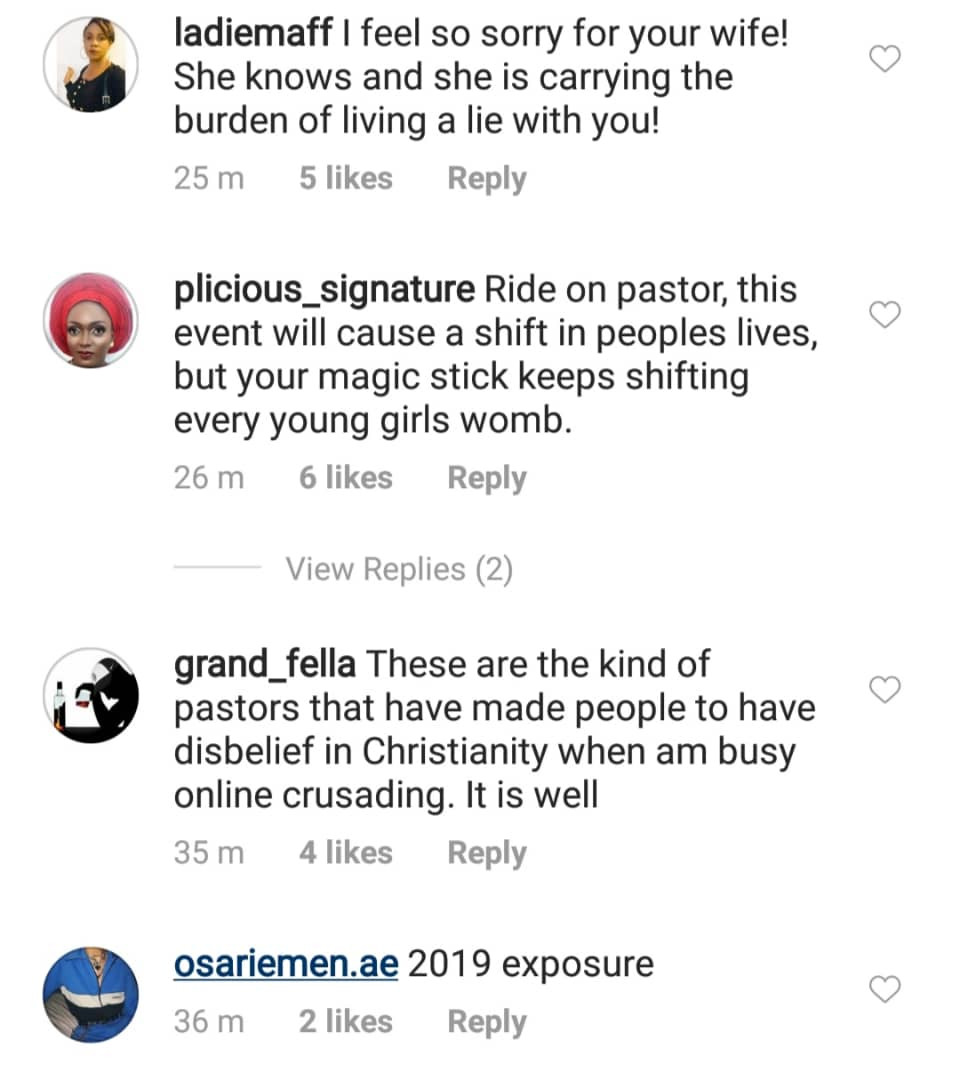This screenshot has width=960, height=1080.
Task: Open plicious_signature's red headwrap avatar
Action: pos(90,320)
